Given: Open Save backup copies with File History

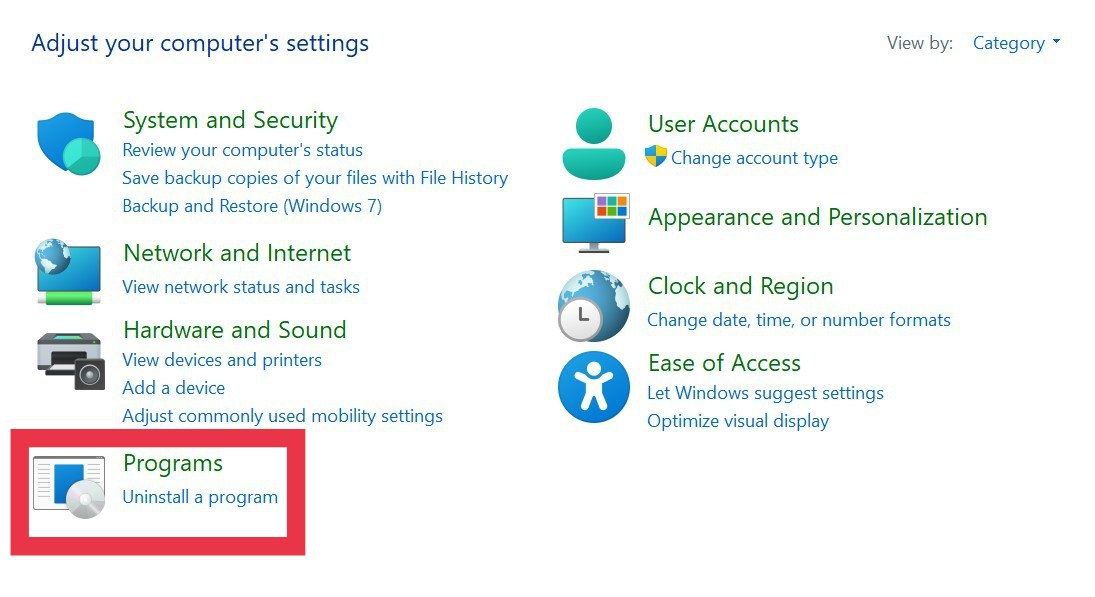Looking at the screenshot, I should pos(315,178).
